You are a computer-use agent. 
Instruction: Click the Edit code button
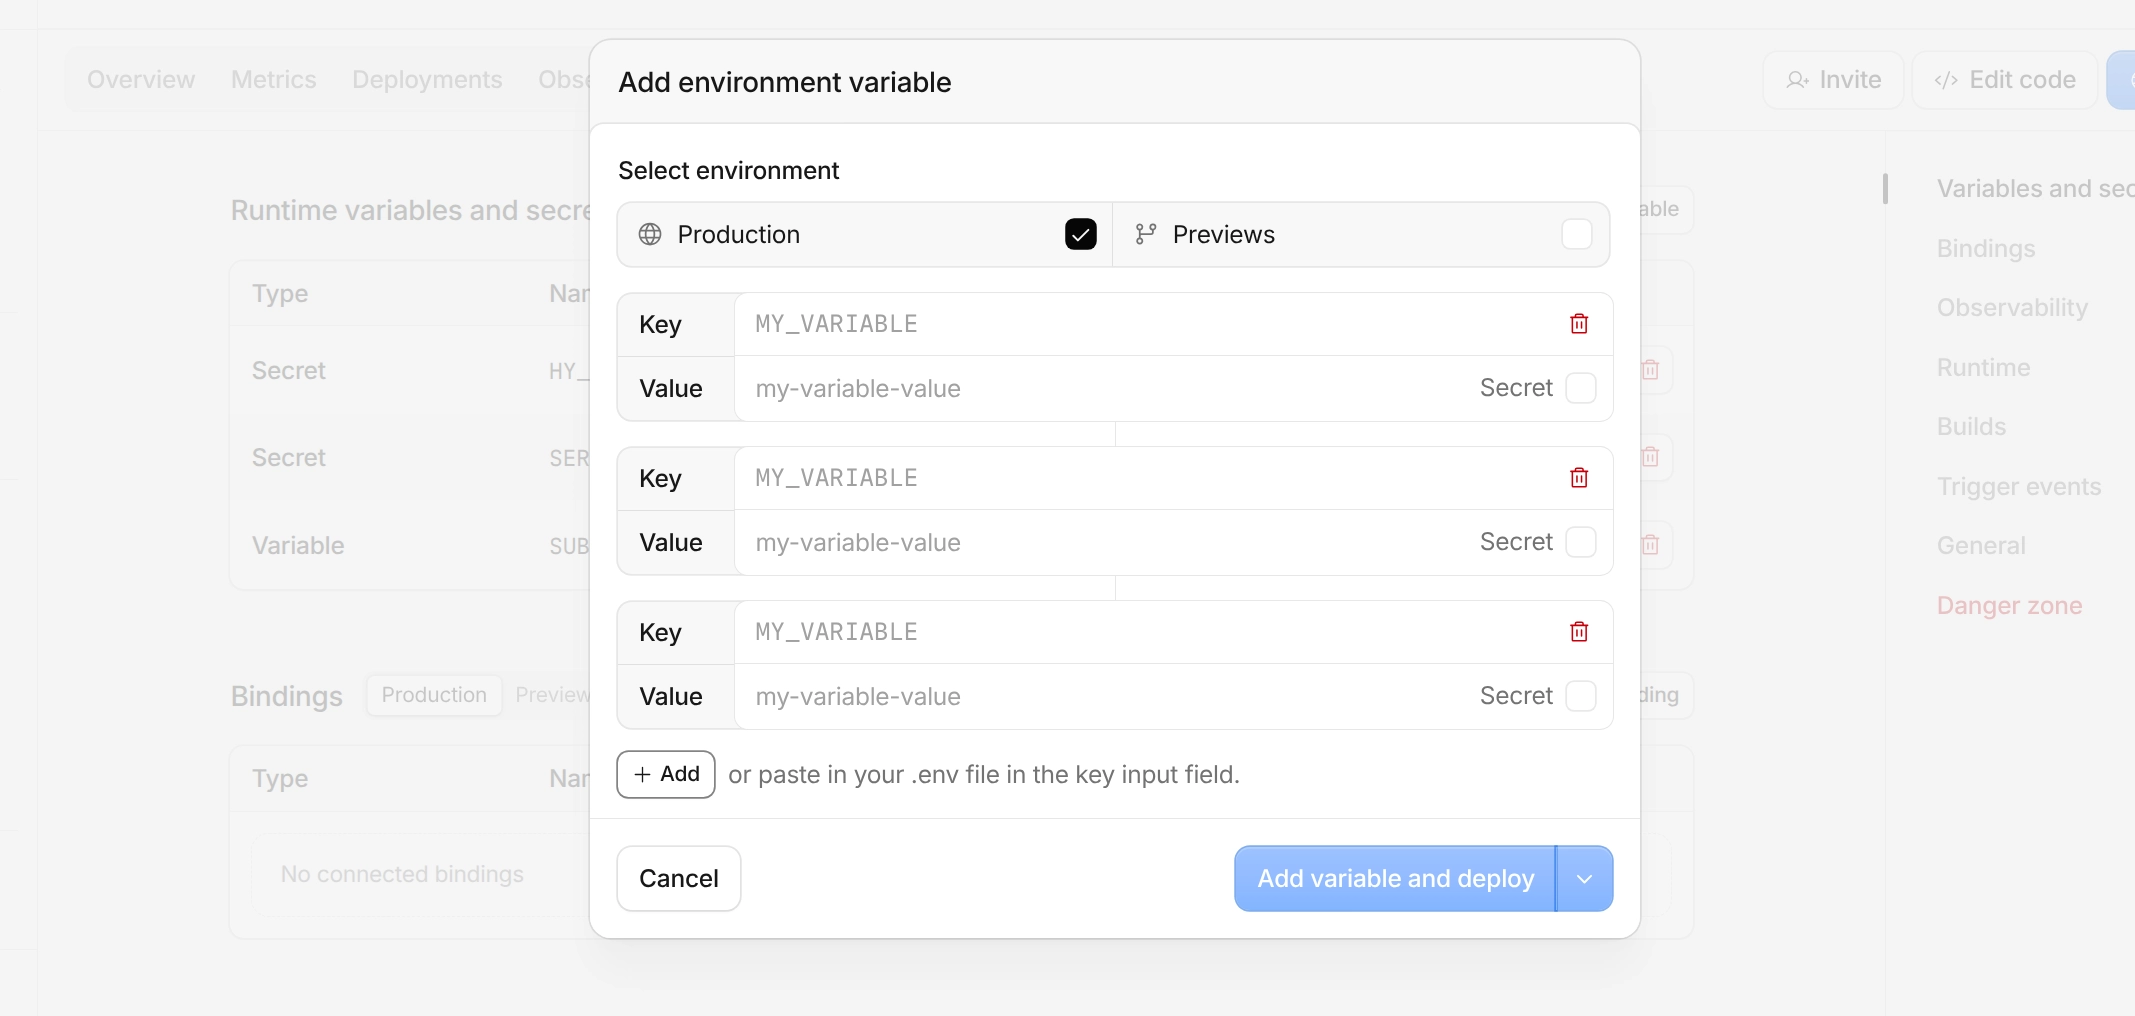pos(2005,80)
